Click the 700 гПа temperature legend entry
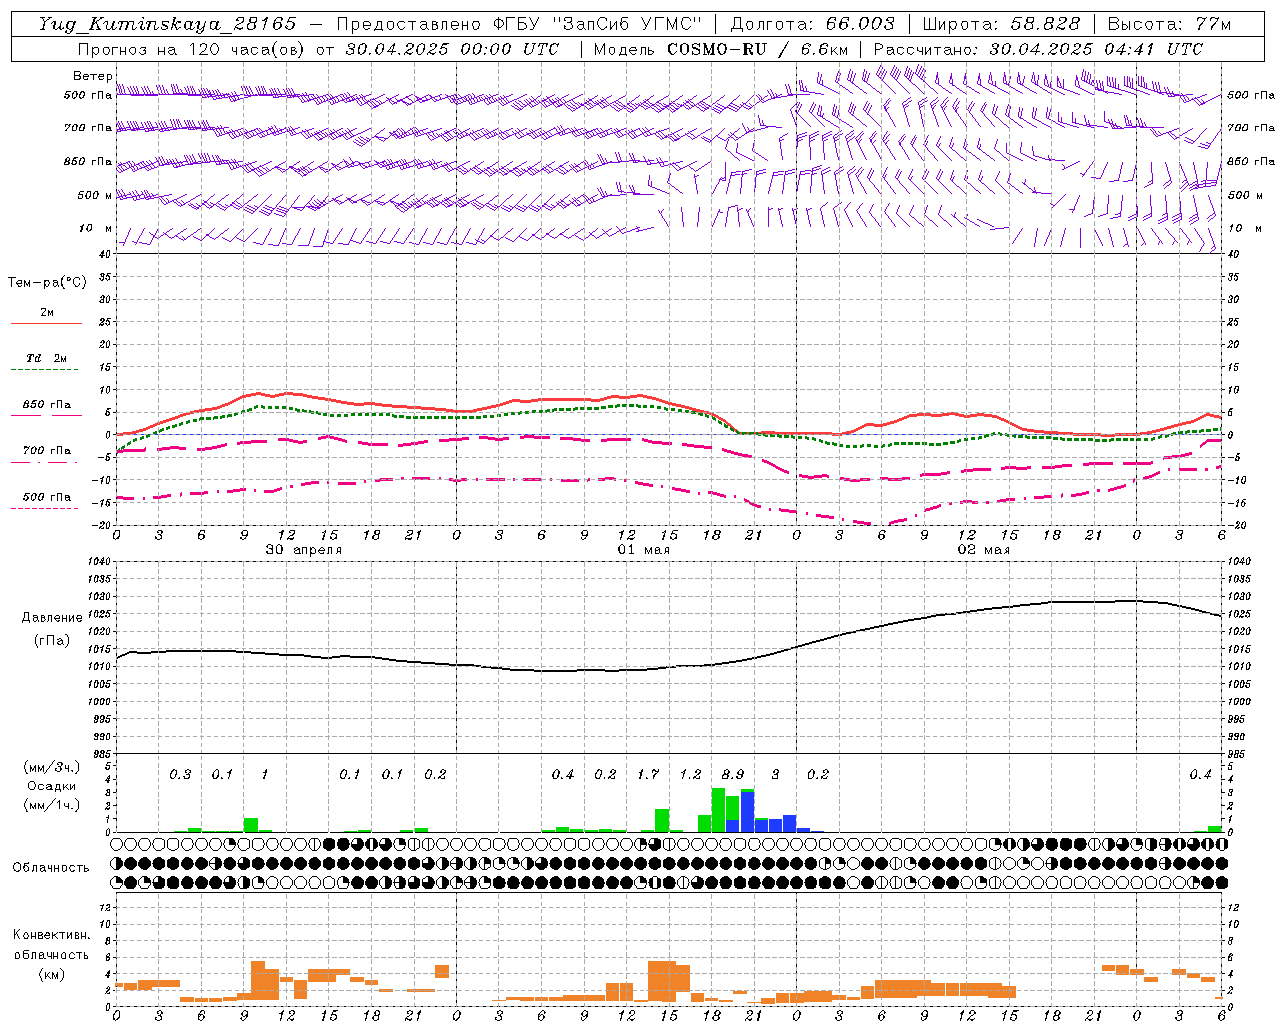 click(x=46, y=450)
